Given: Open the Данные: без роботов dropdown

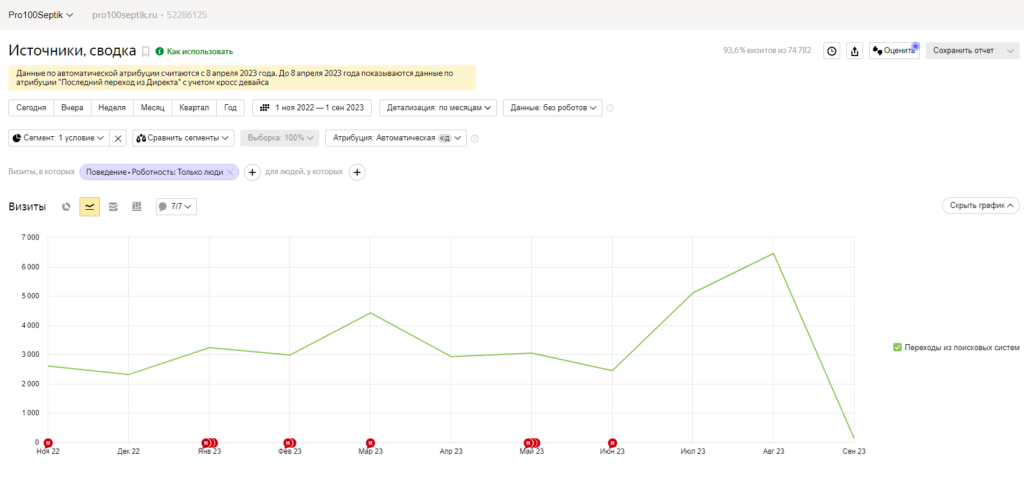Looking at the screenshot, I should 552,108.
